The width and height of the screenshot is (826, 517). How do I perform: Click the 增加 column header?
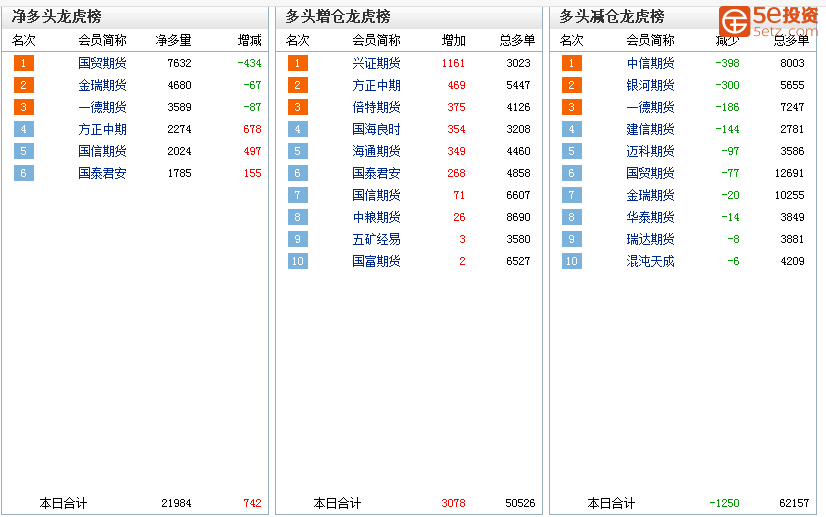coord(453,40)
